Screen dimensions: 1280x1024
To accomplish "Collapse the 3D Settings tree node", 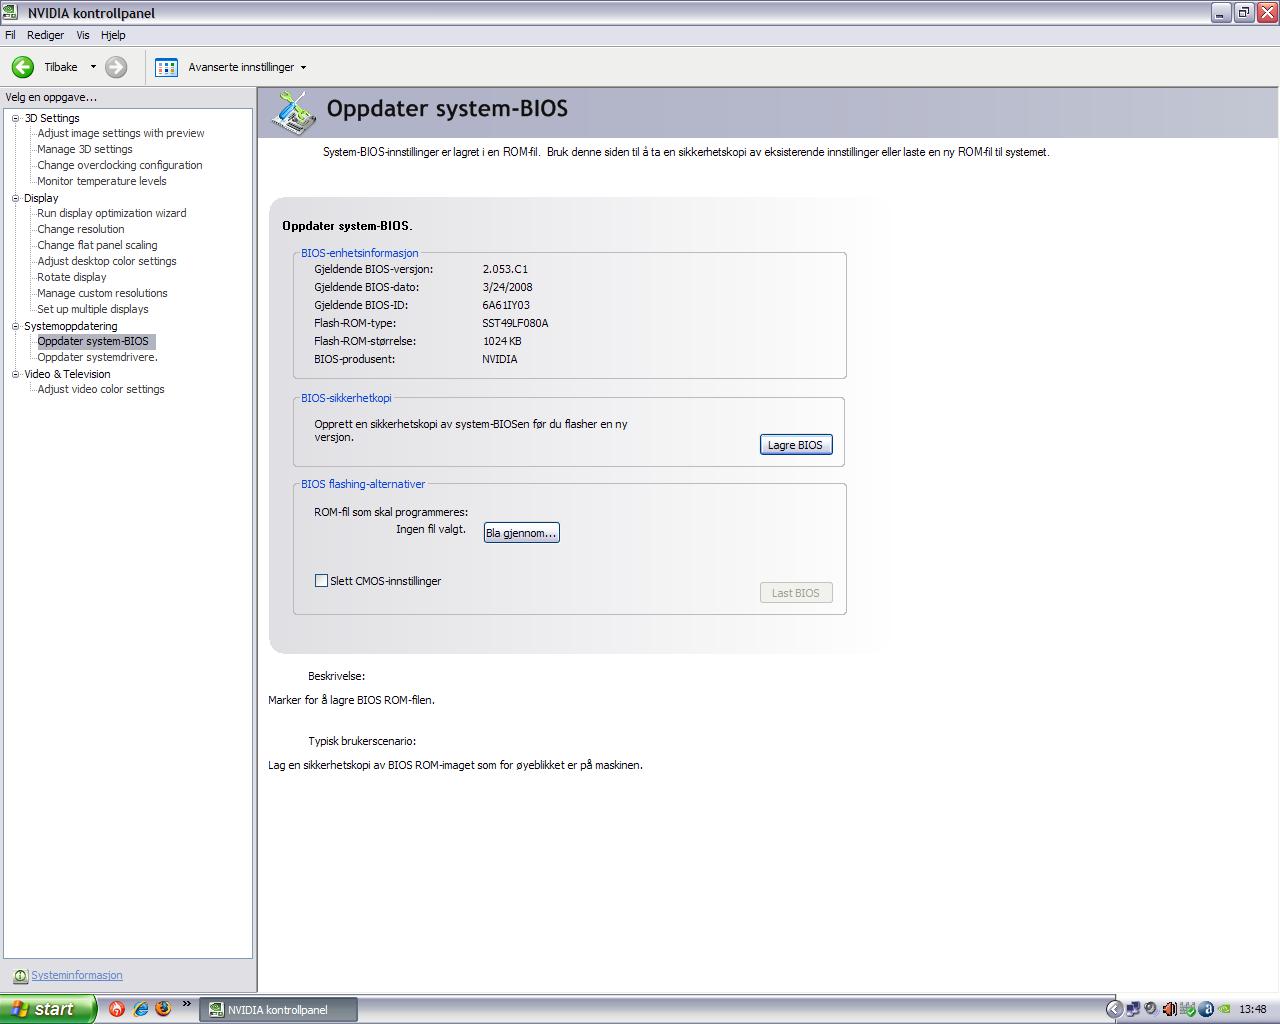I will (15, 118).
